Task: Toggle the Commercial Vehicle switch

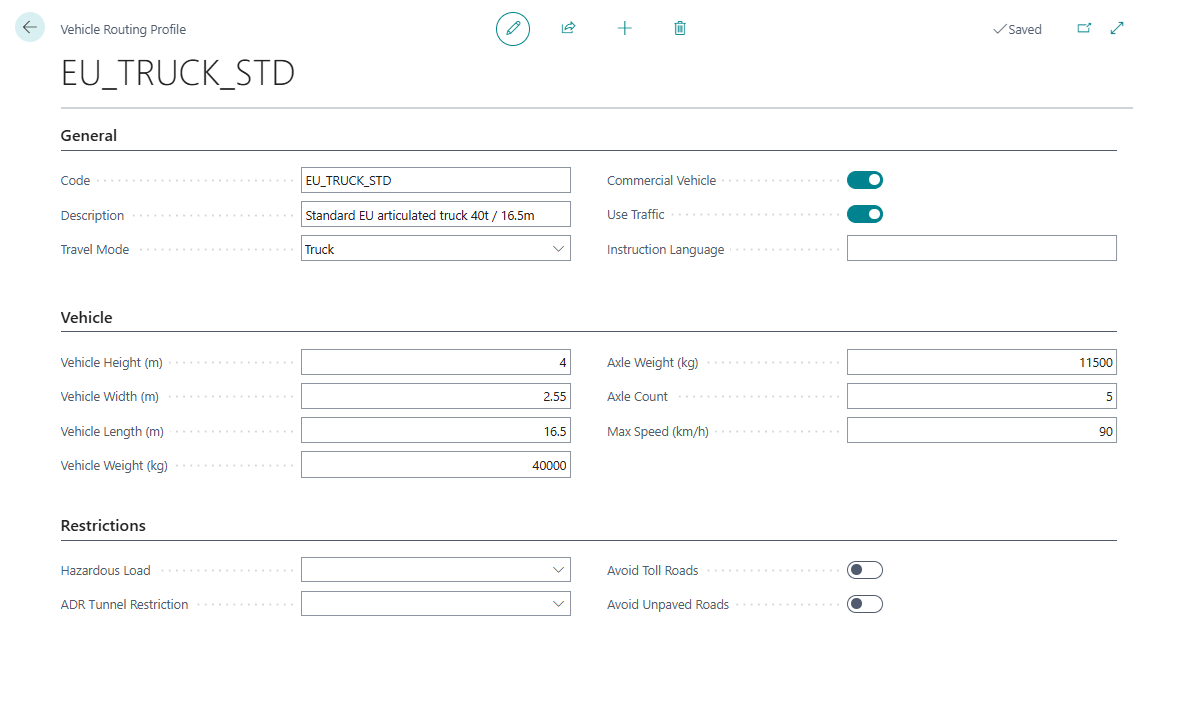Action: (864, 180)
